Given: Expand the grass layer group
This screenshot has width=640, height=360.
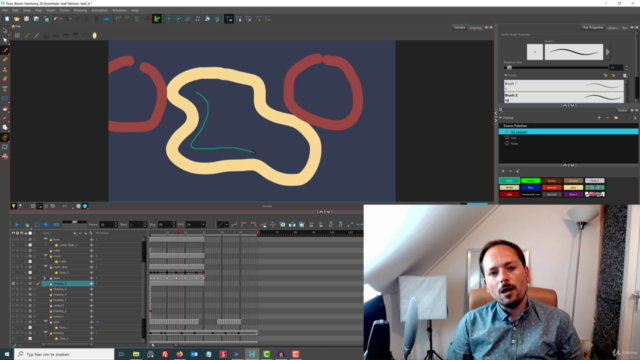Looking at the screenshot, I should (x=45, y=278).
